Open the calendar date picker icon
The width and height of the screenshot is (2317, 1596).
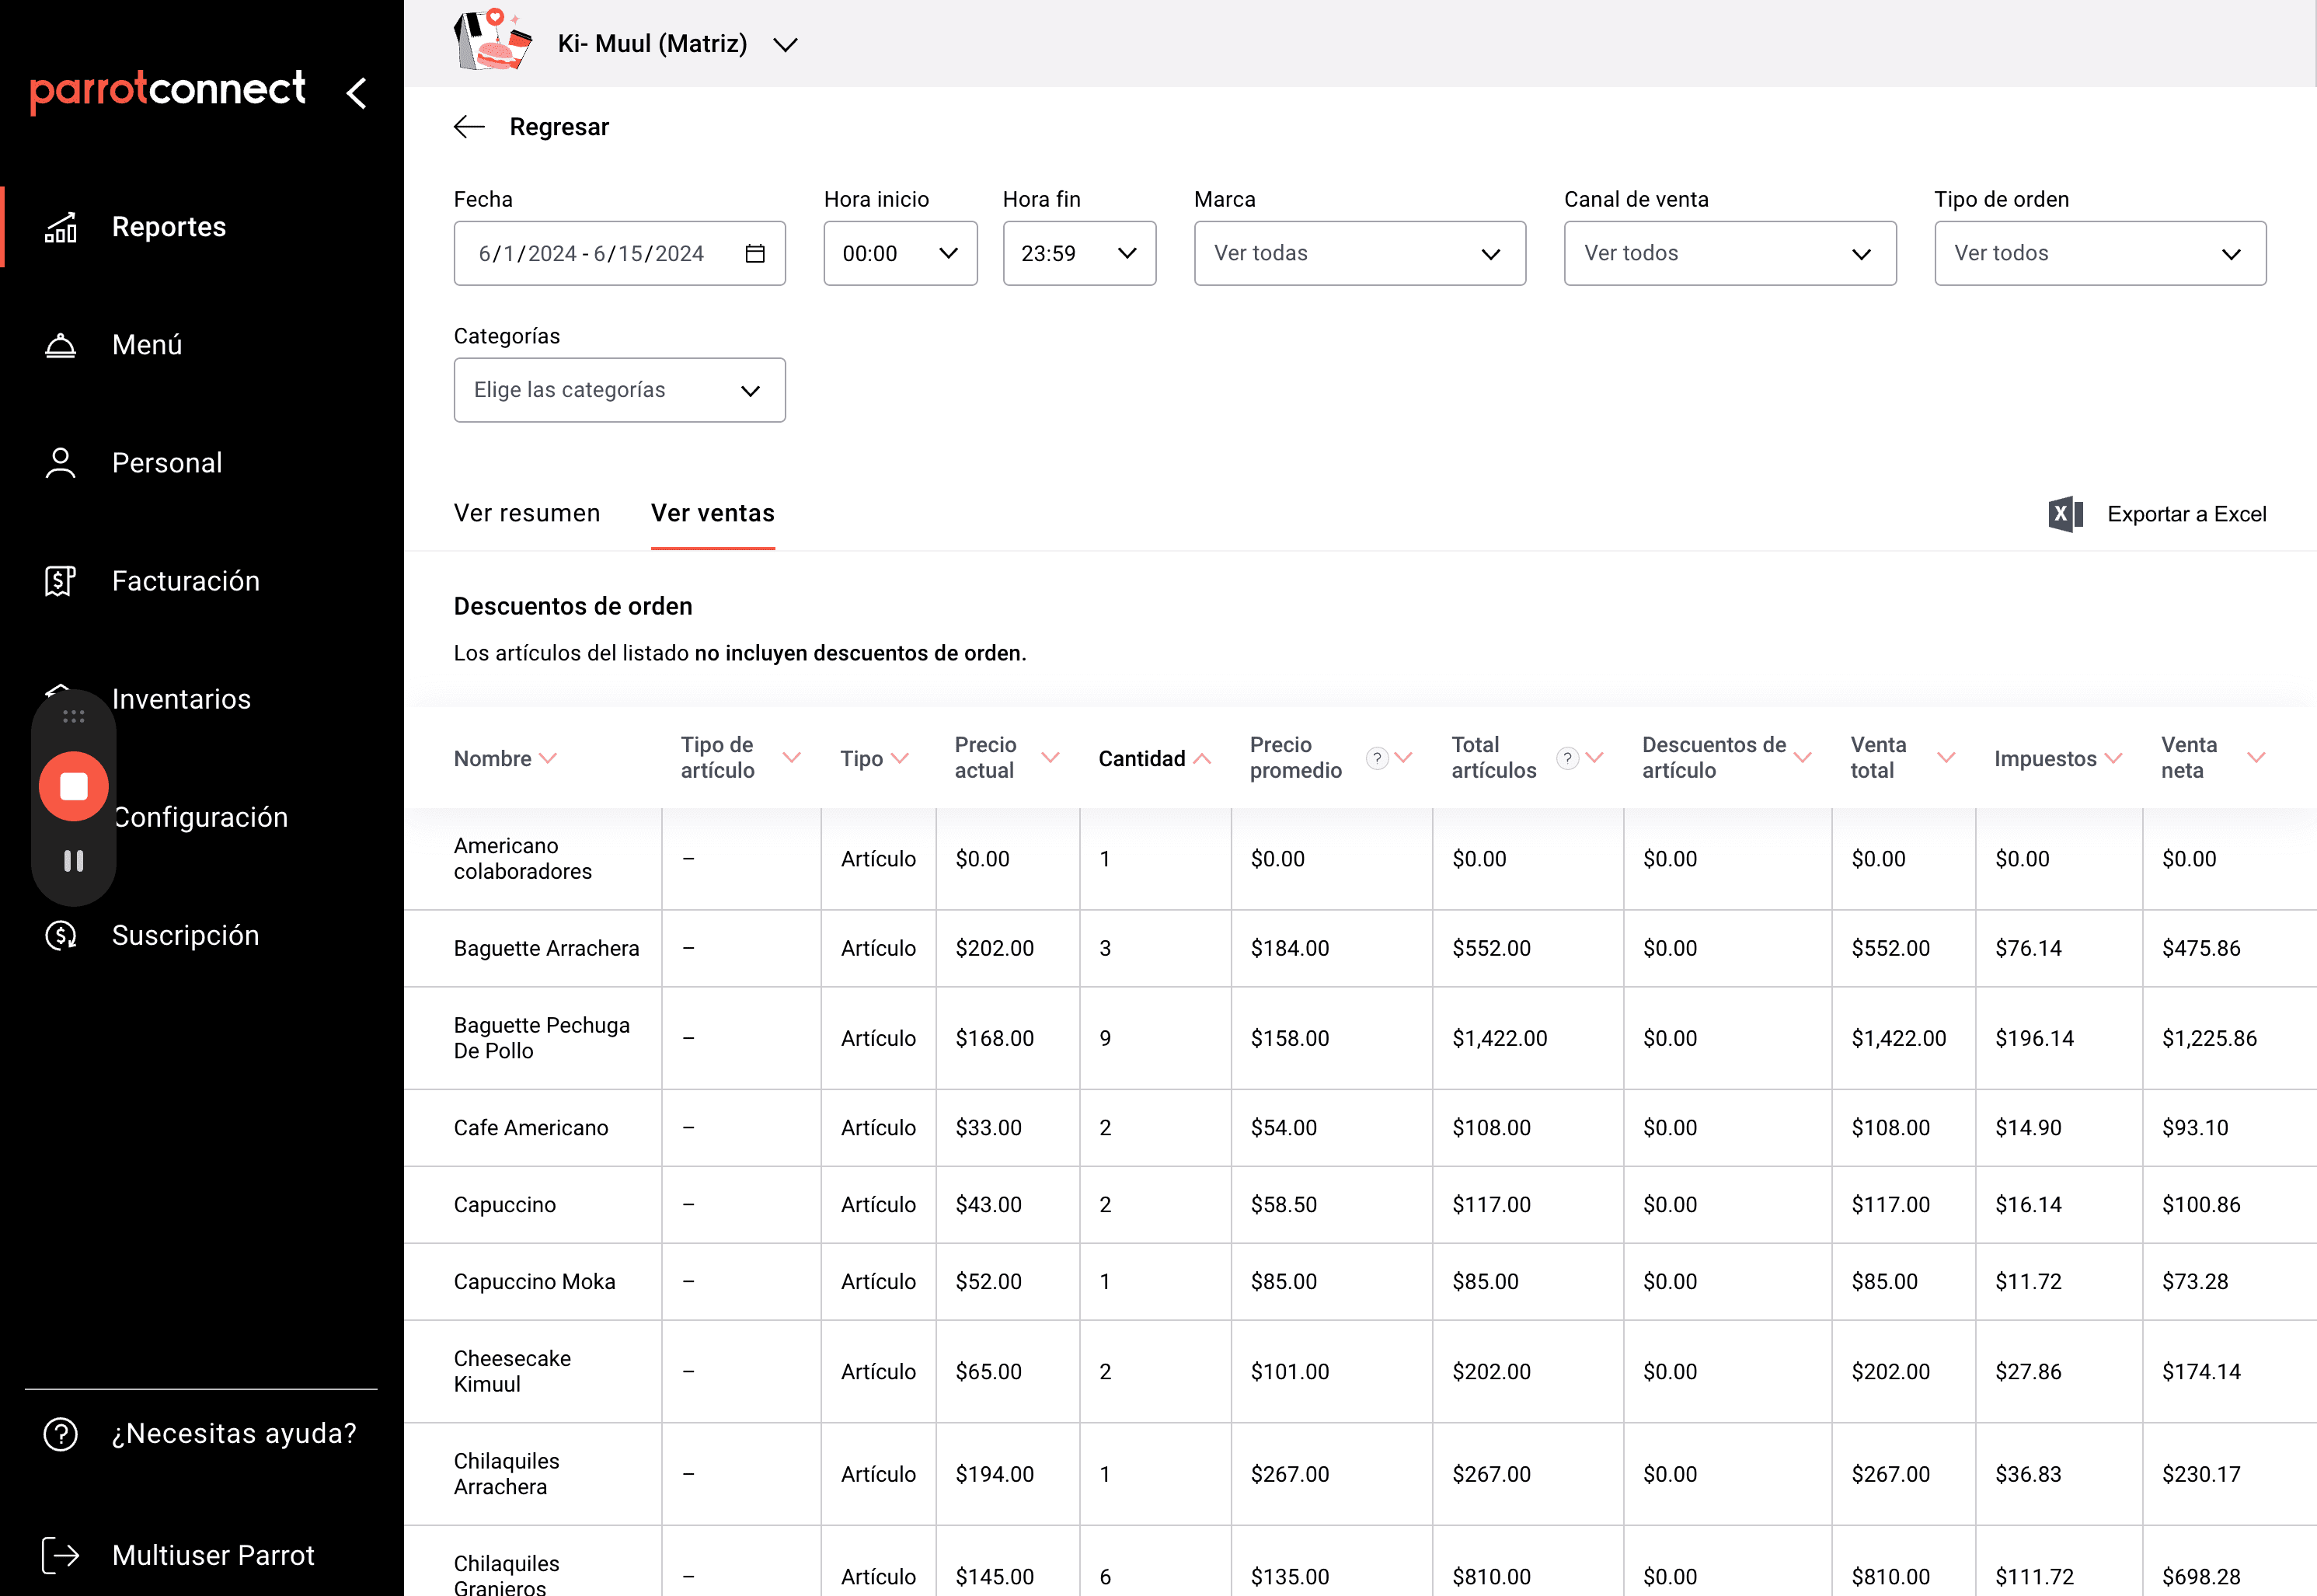[755, 254]
